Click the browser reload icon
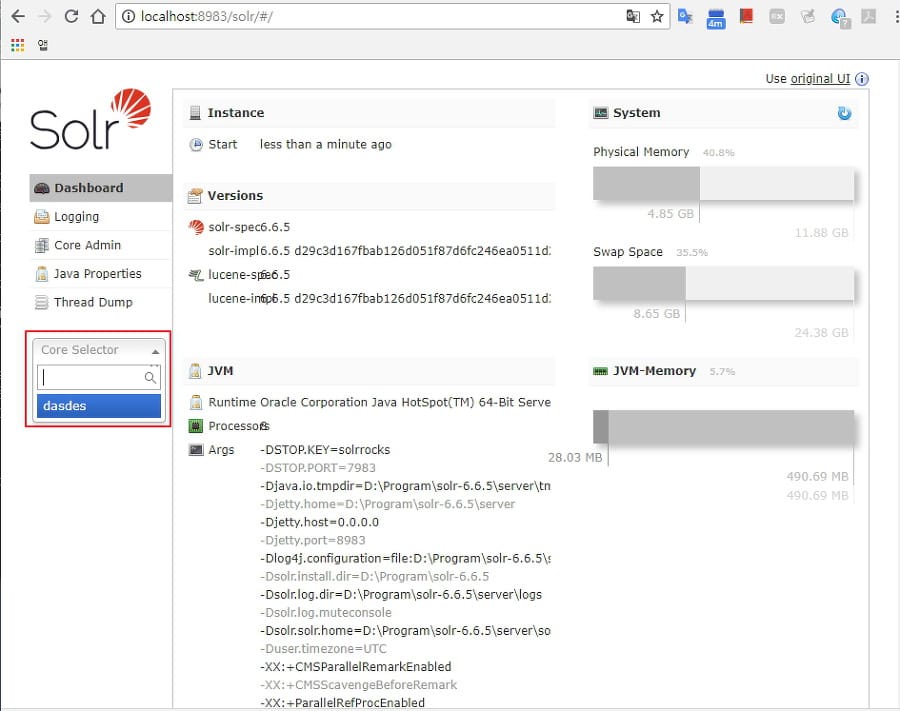This screenshot has width=900, height=711. click(71, 16)
